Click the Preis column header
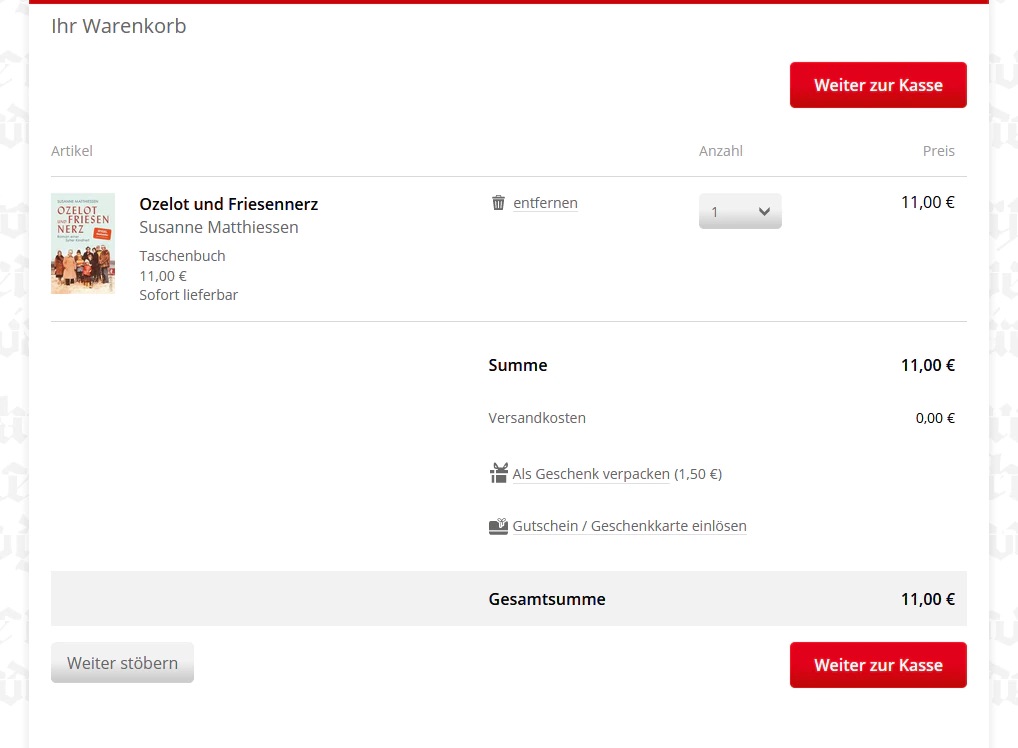The width and height of the screenshot is (1018, 748). tap(938, 151)
